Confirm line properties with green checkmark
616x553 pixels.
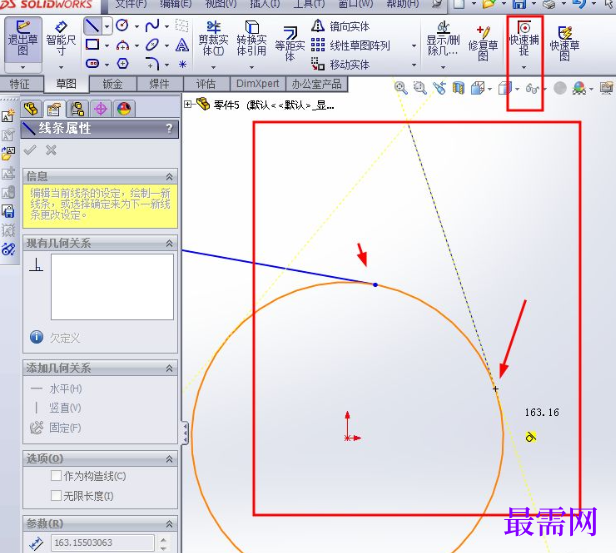click(30, 150)
